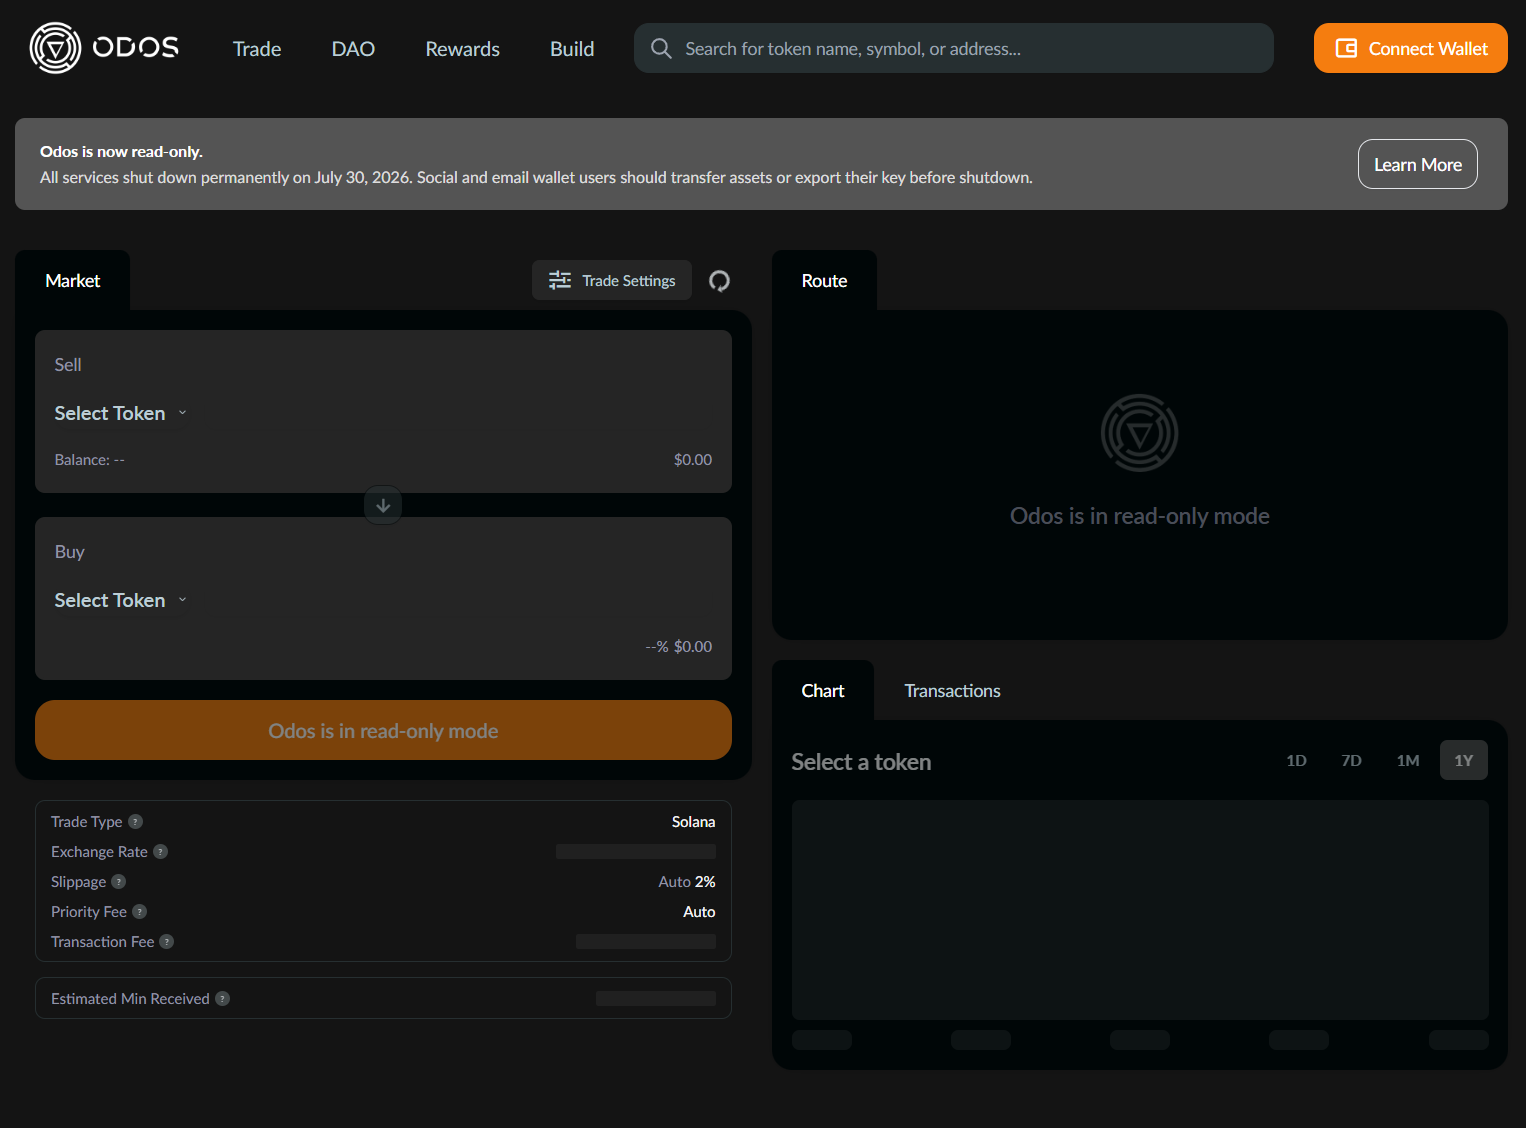Click the Learn More button

(1417, 164)
